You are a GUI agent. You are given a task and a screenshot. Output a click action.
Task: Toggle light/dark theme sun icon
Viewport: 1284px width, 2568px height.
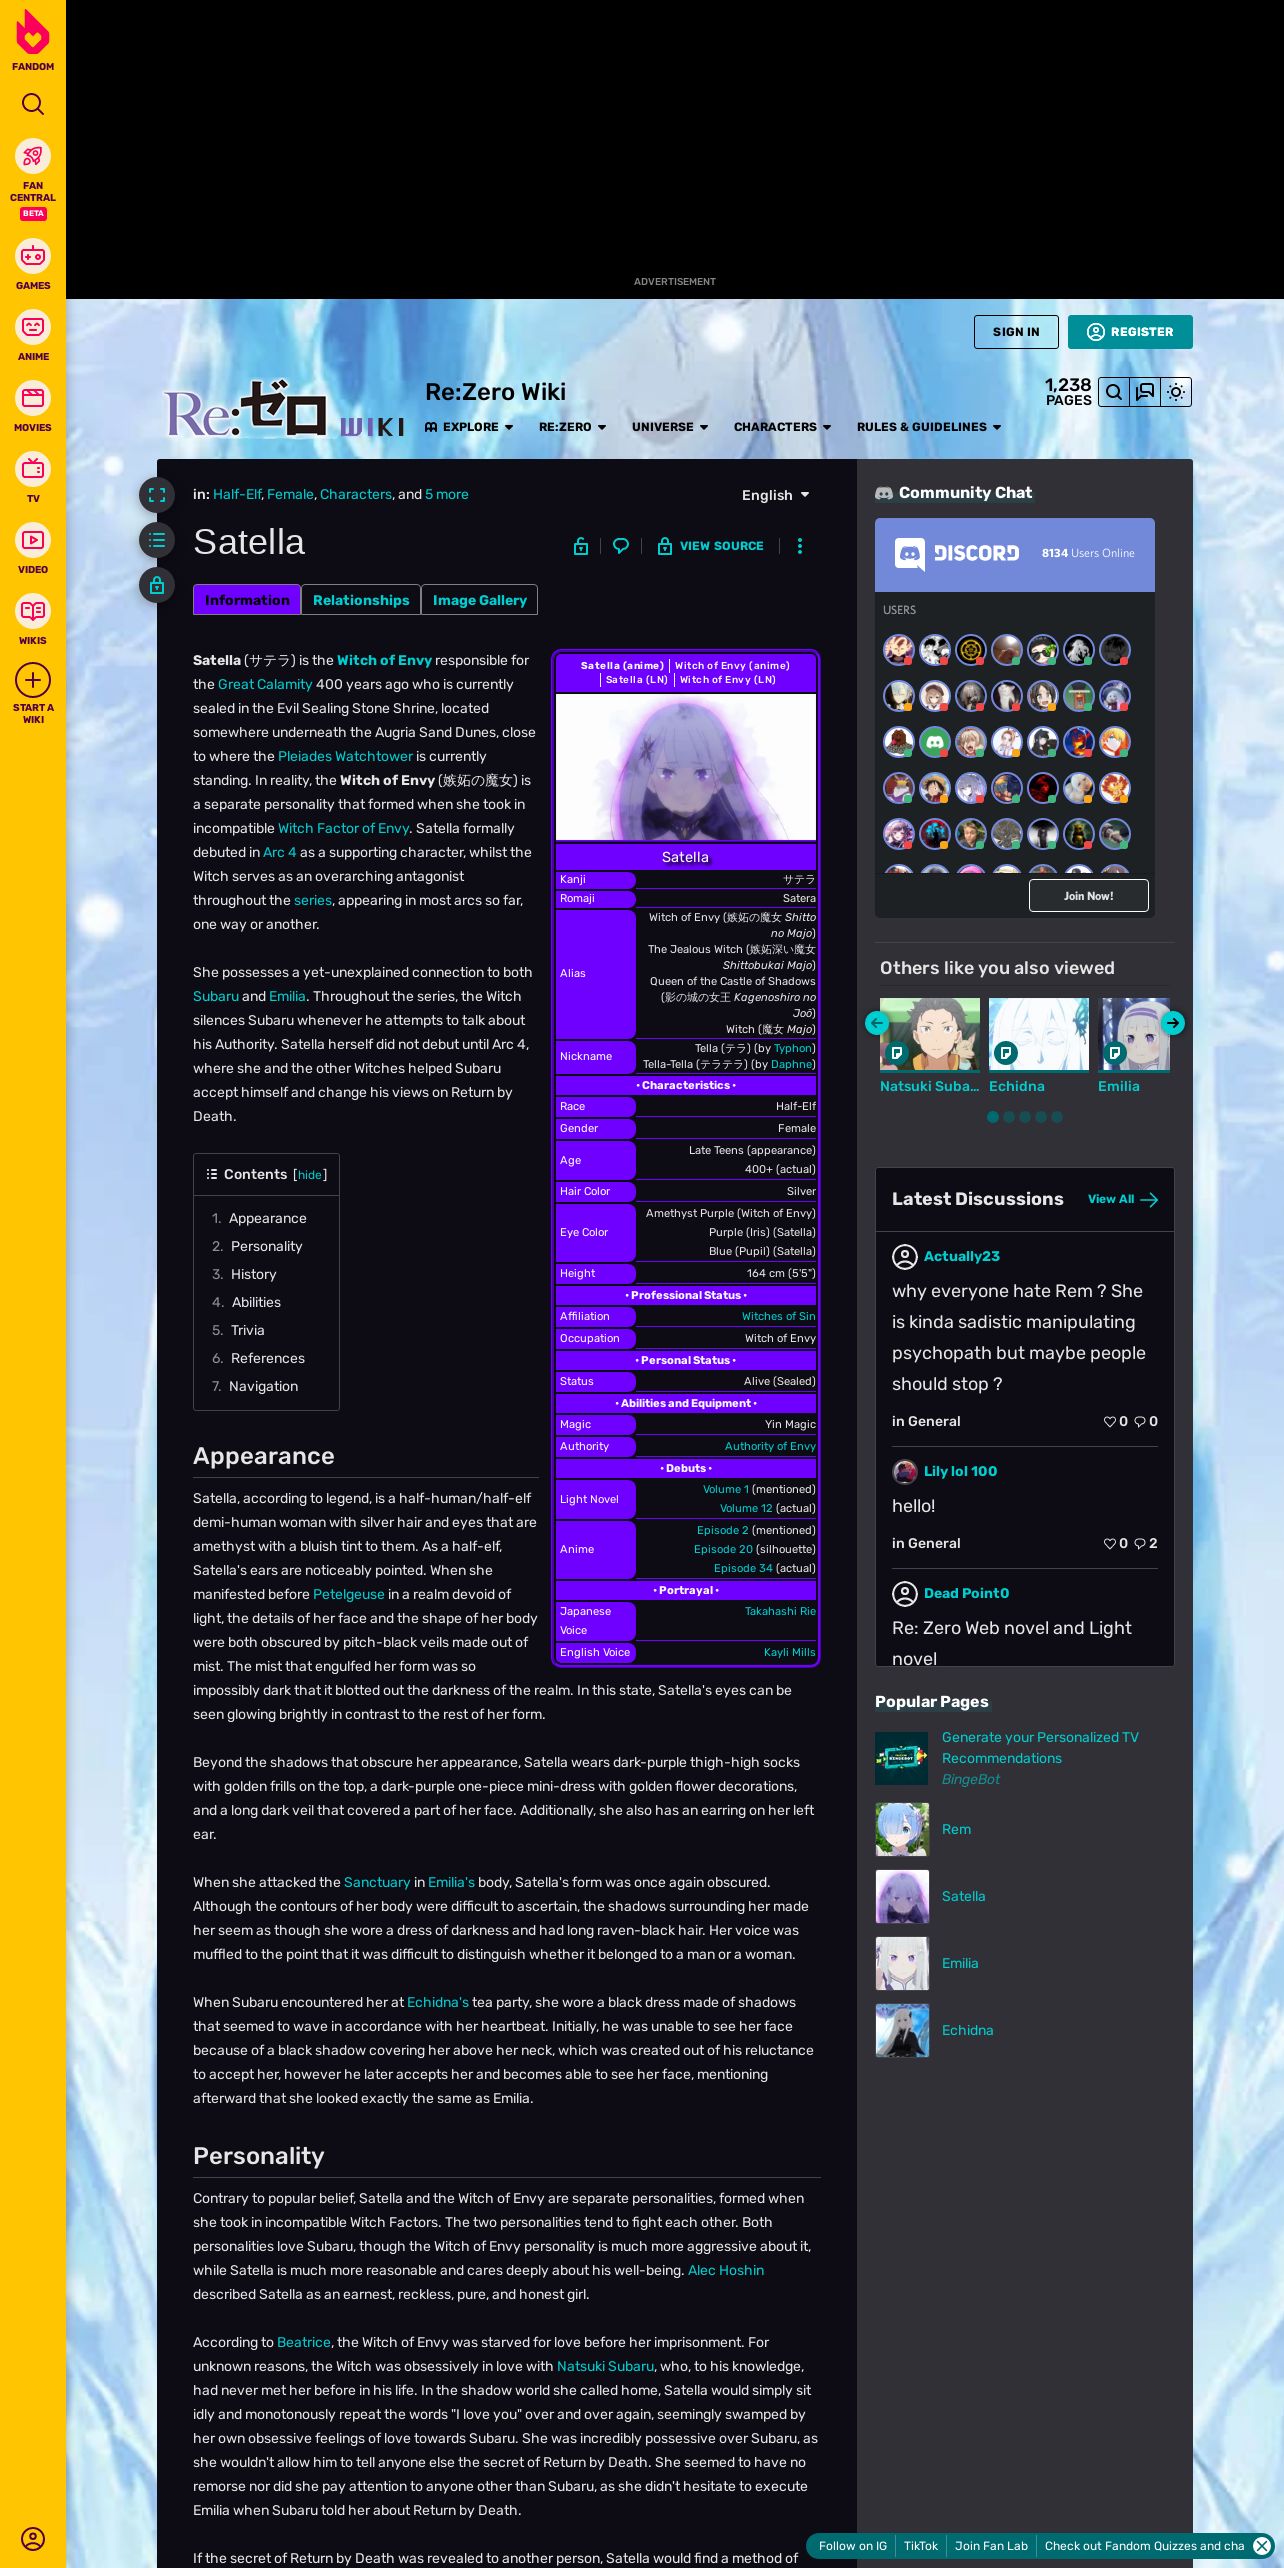point(1176,392)
